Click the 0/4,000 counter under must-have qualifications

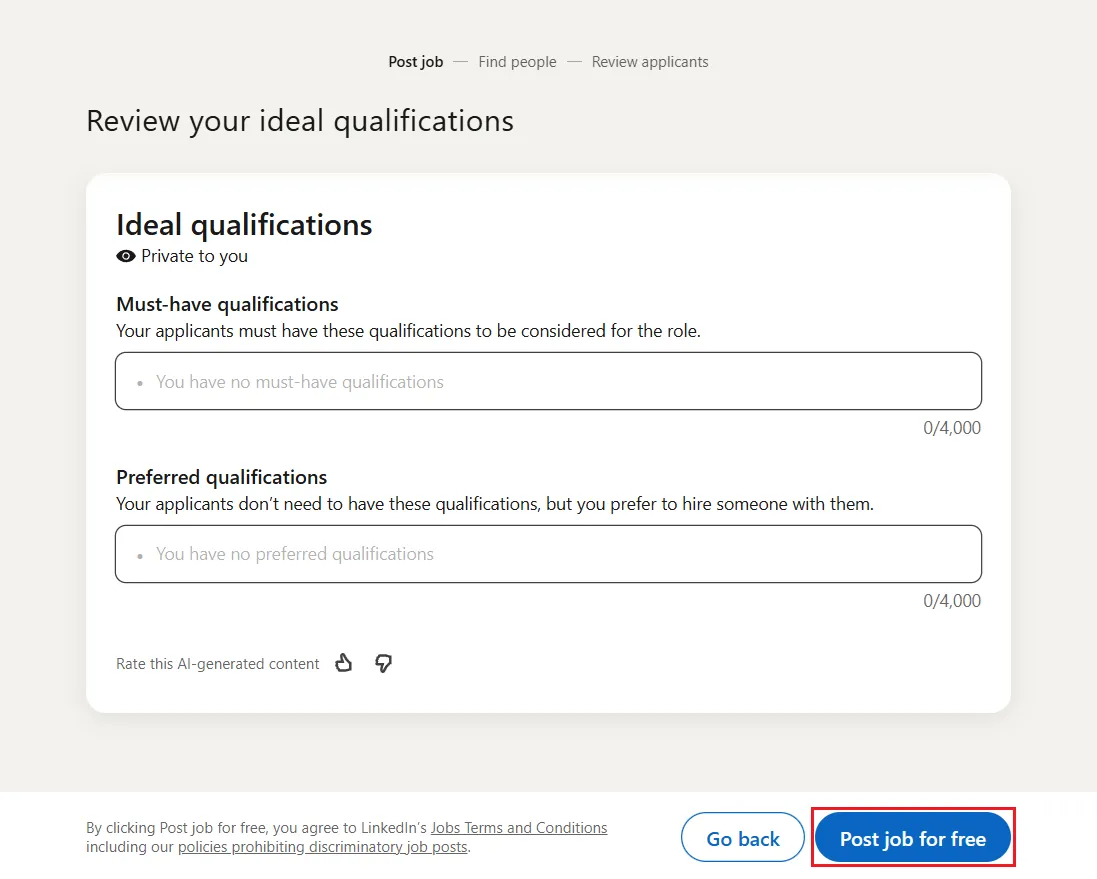click(951, 427)
